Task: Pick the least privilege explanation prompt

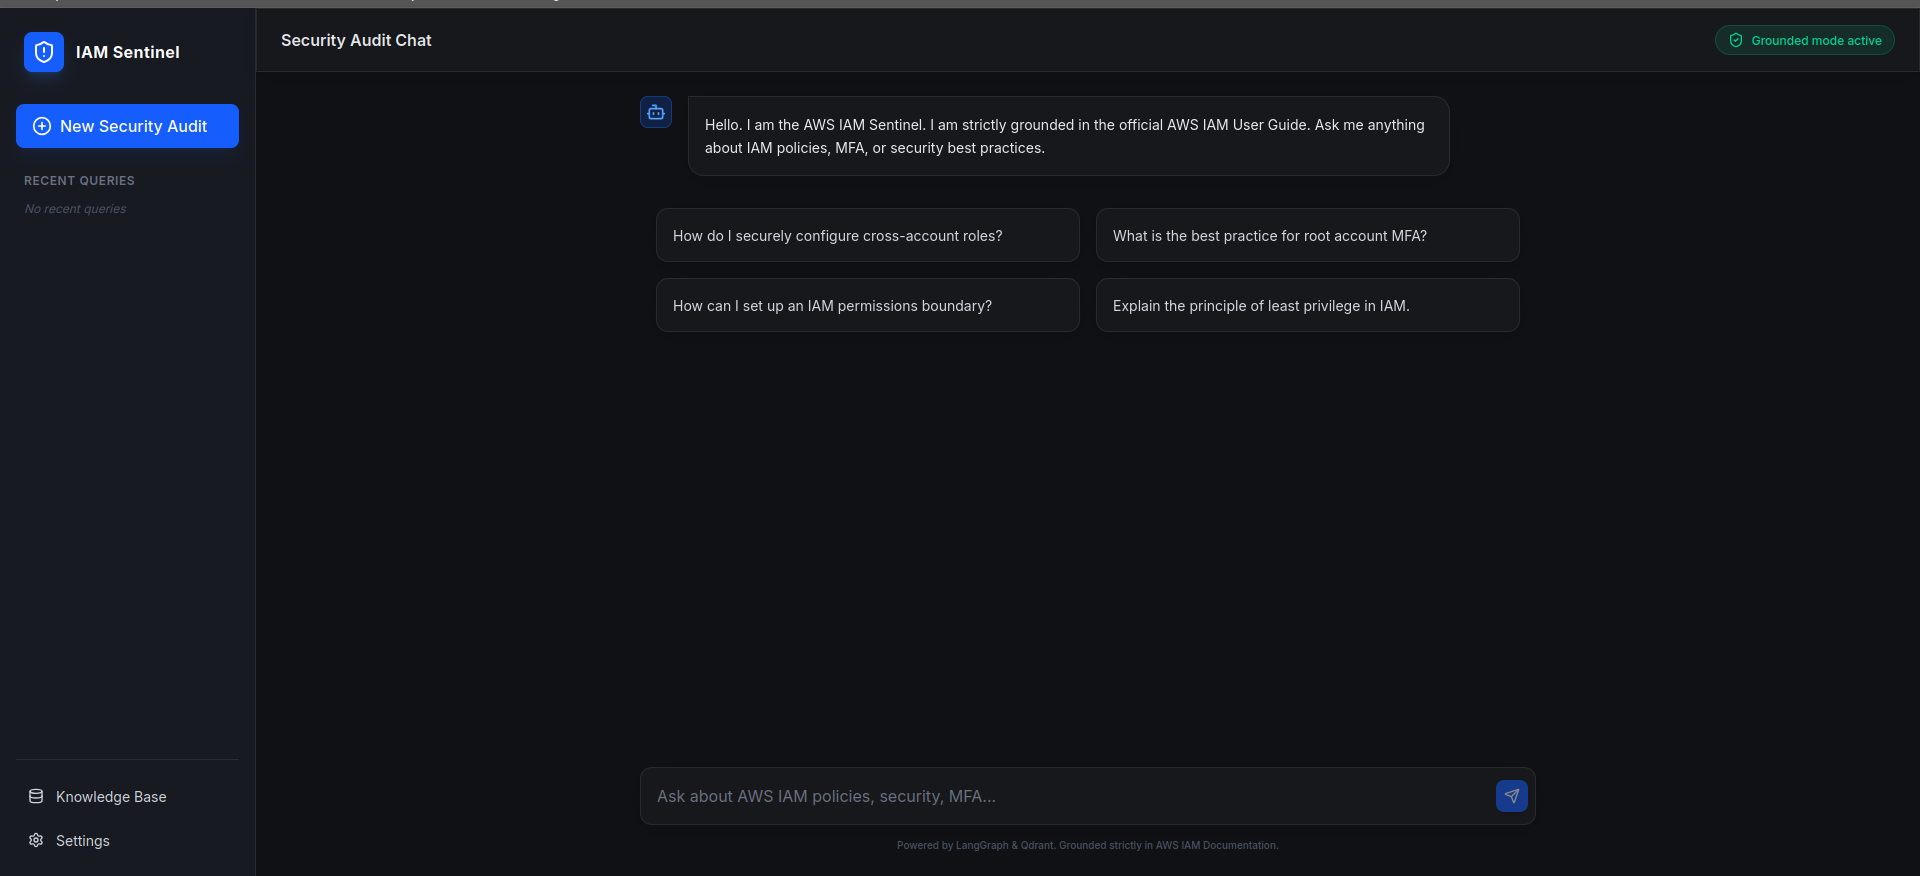Action: (1308, 305)
